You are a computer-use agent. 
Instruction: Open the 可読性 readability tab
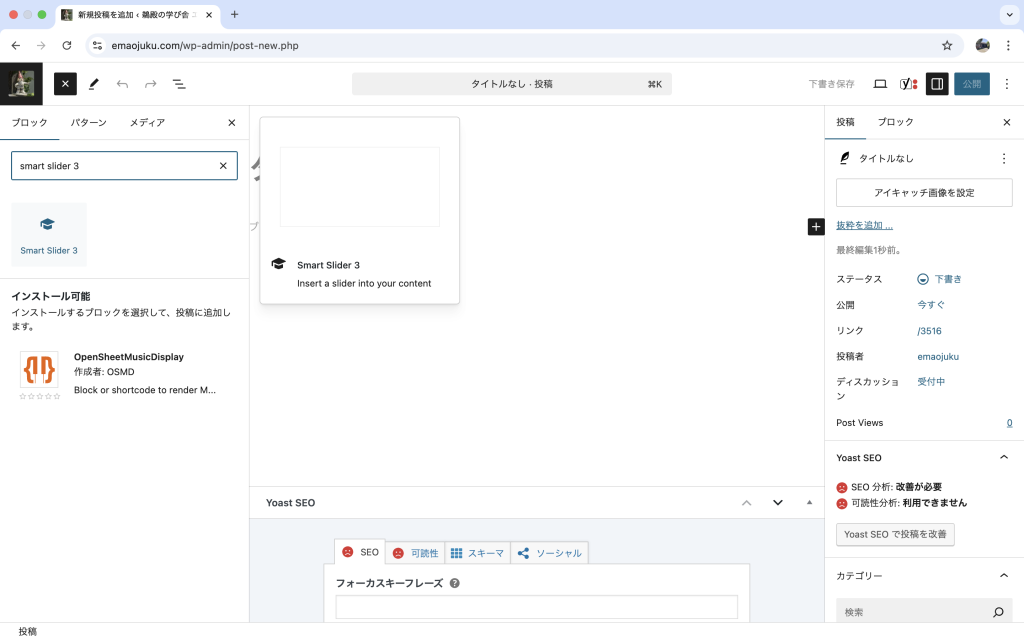pos(415,553)
